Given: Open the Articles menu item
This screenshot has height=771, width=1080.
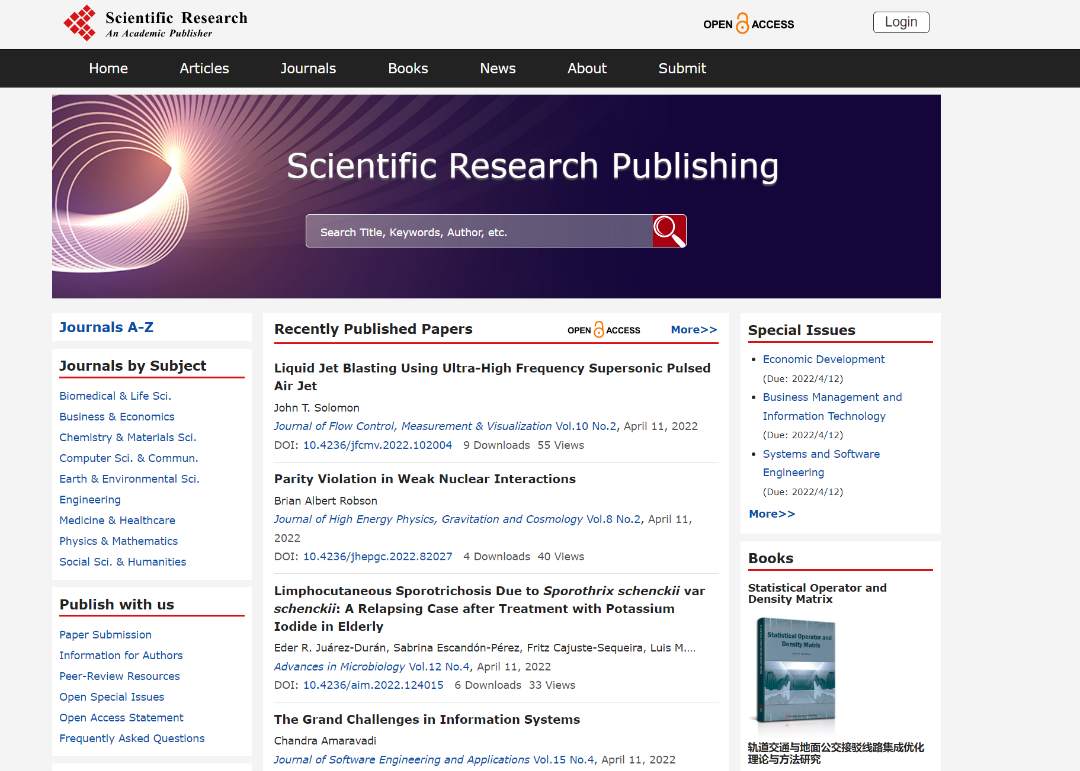Looking at the screenshot, I should tap(205, 68).
